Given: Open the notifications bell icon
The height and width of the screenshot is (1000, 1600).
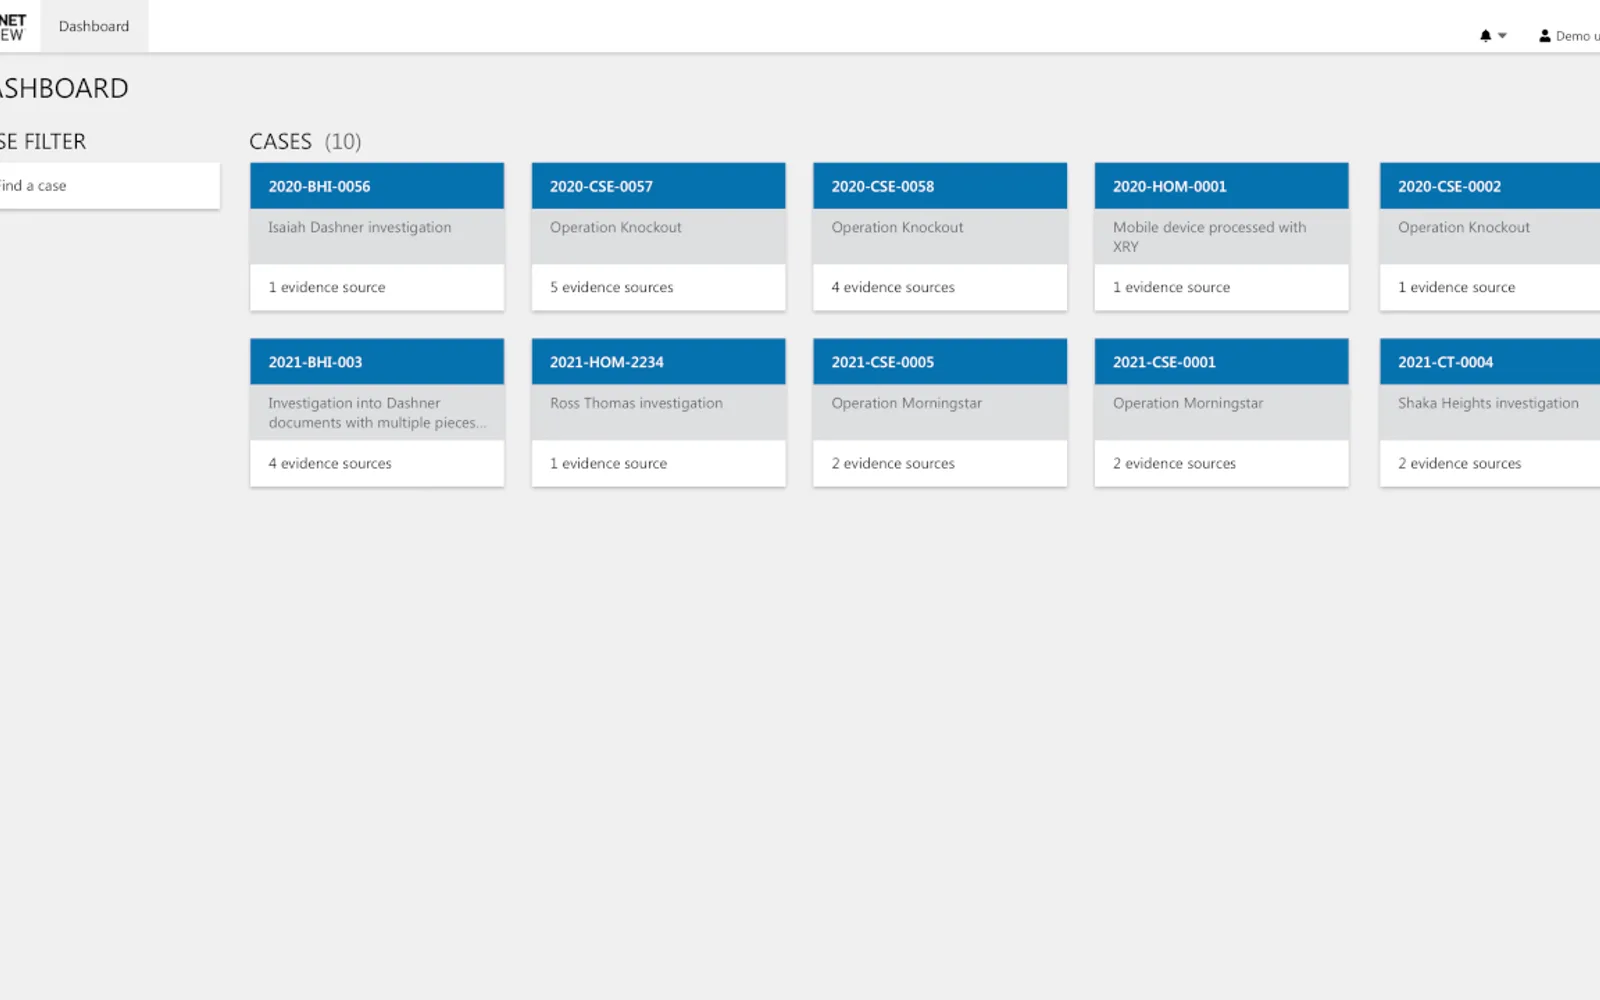Looking at the screenshot, I should [x=1485, y=36].
